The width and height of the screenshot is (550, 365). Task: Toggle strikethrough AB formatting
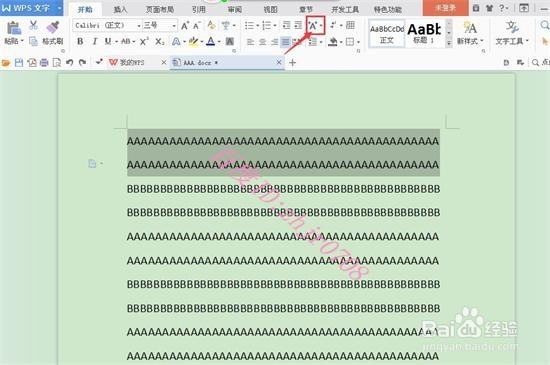point(126,41)
